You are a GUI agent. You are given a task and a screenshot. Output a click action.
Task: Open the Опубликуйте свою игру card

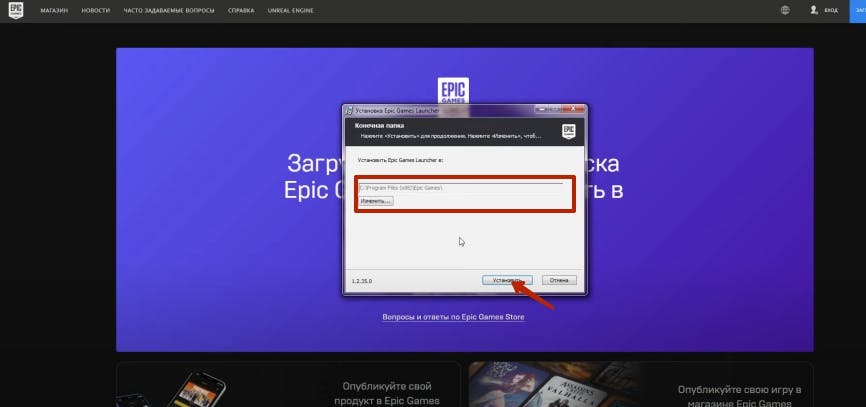point(641,384)
